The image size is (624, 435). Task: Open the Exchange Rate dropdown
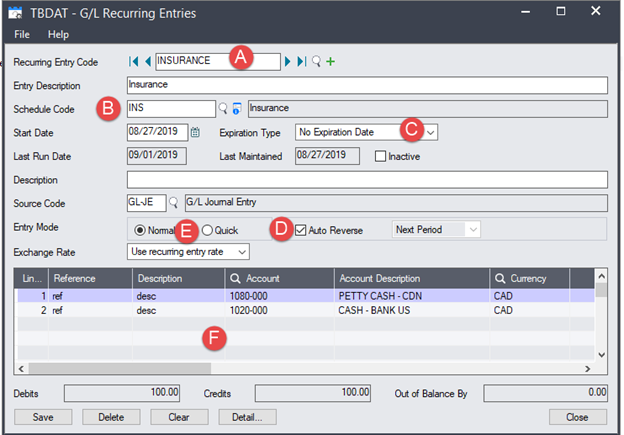(x=242, y=252)
